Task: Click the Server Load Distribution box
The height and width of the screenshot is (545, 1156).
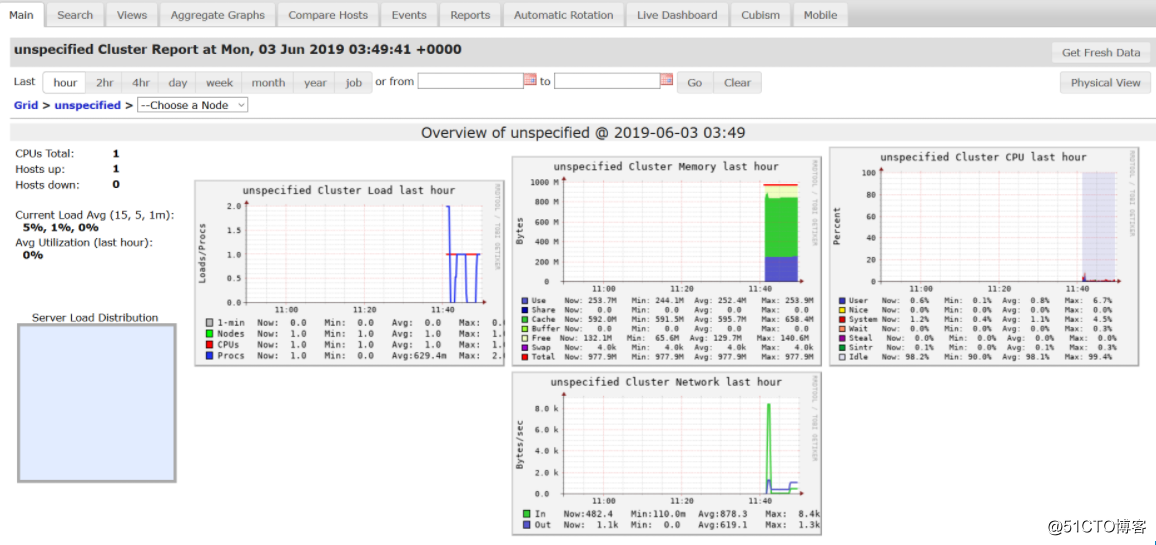Action: click(96, 403)
